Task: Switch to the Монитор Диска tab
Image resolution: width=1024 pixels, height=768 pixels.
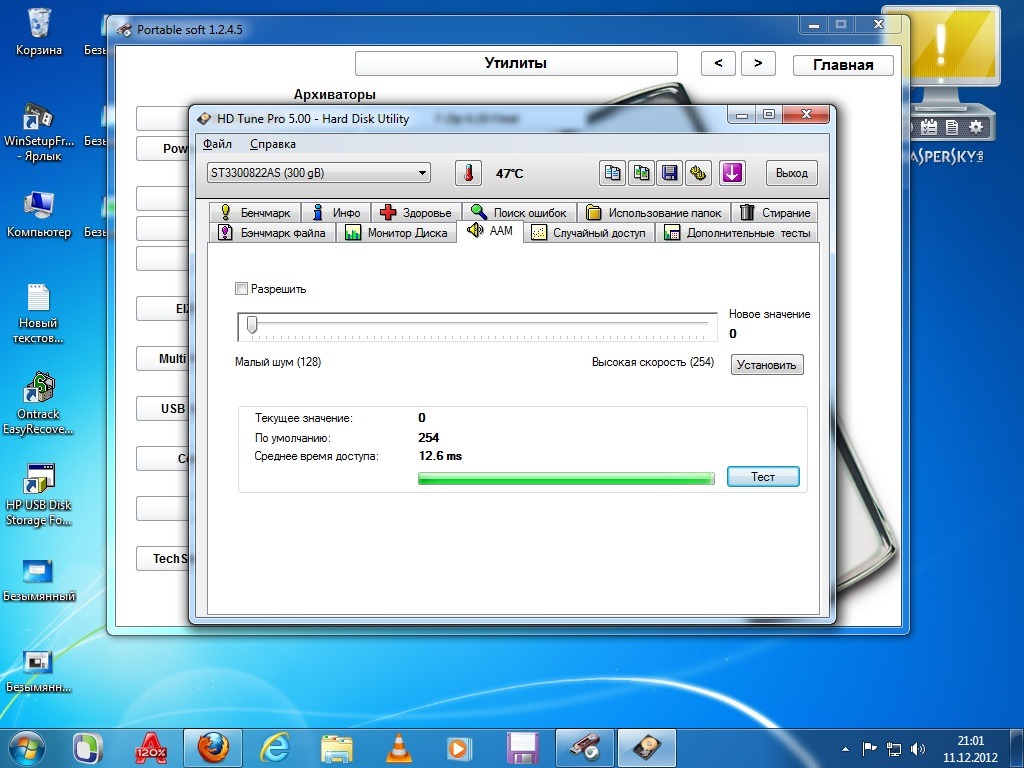Action: pyautogui.click(x=396, y=232)
